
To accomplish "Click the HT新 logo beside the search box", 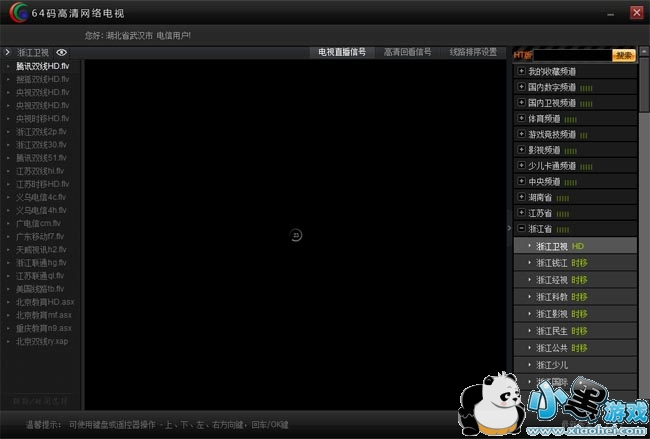I will [522, 55].
